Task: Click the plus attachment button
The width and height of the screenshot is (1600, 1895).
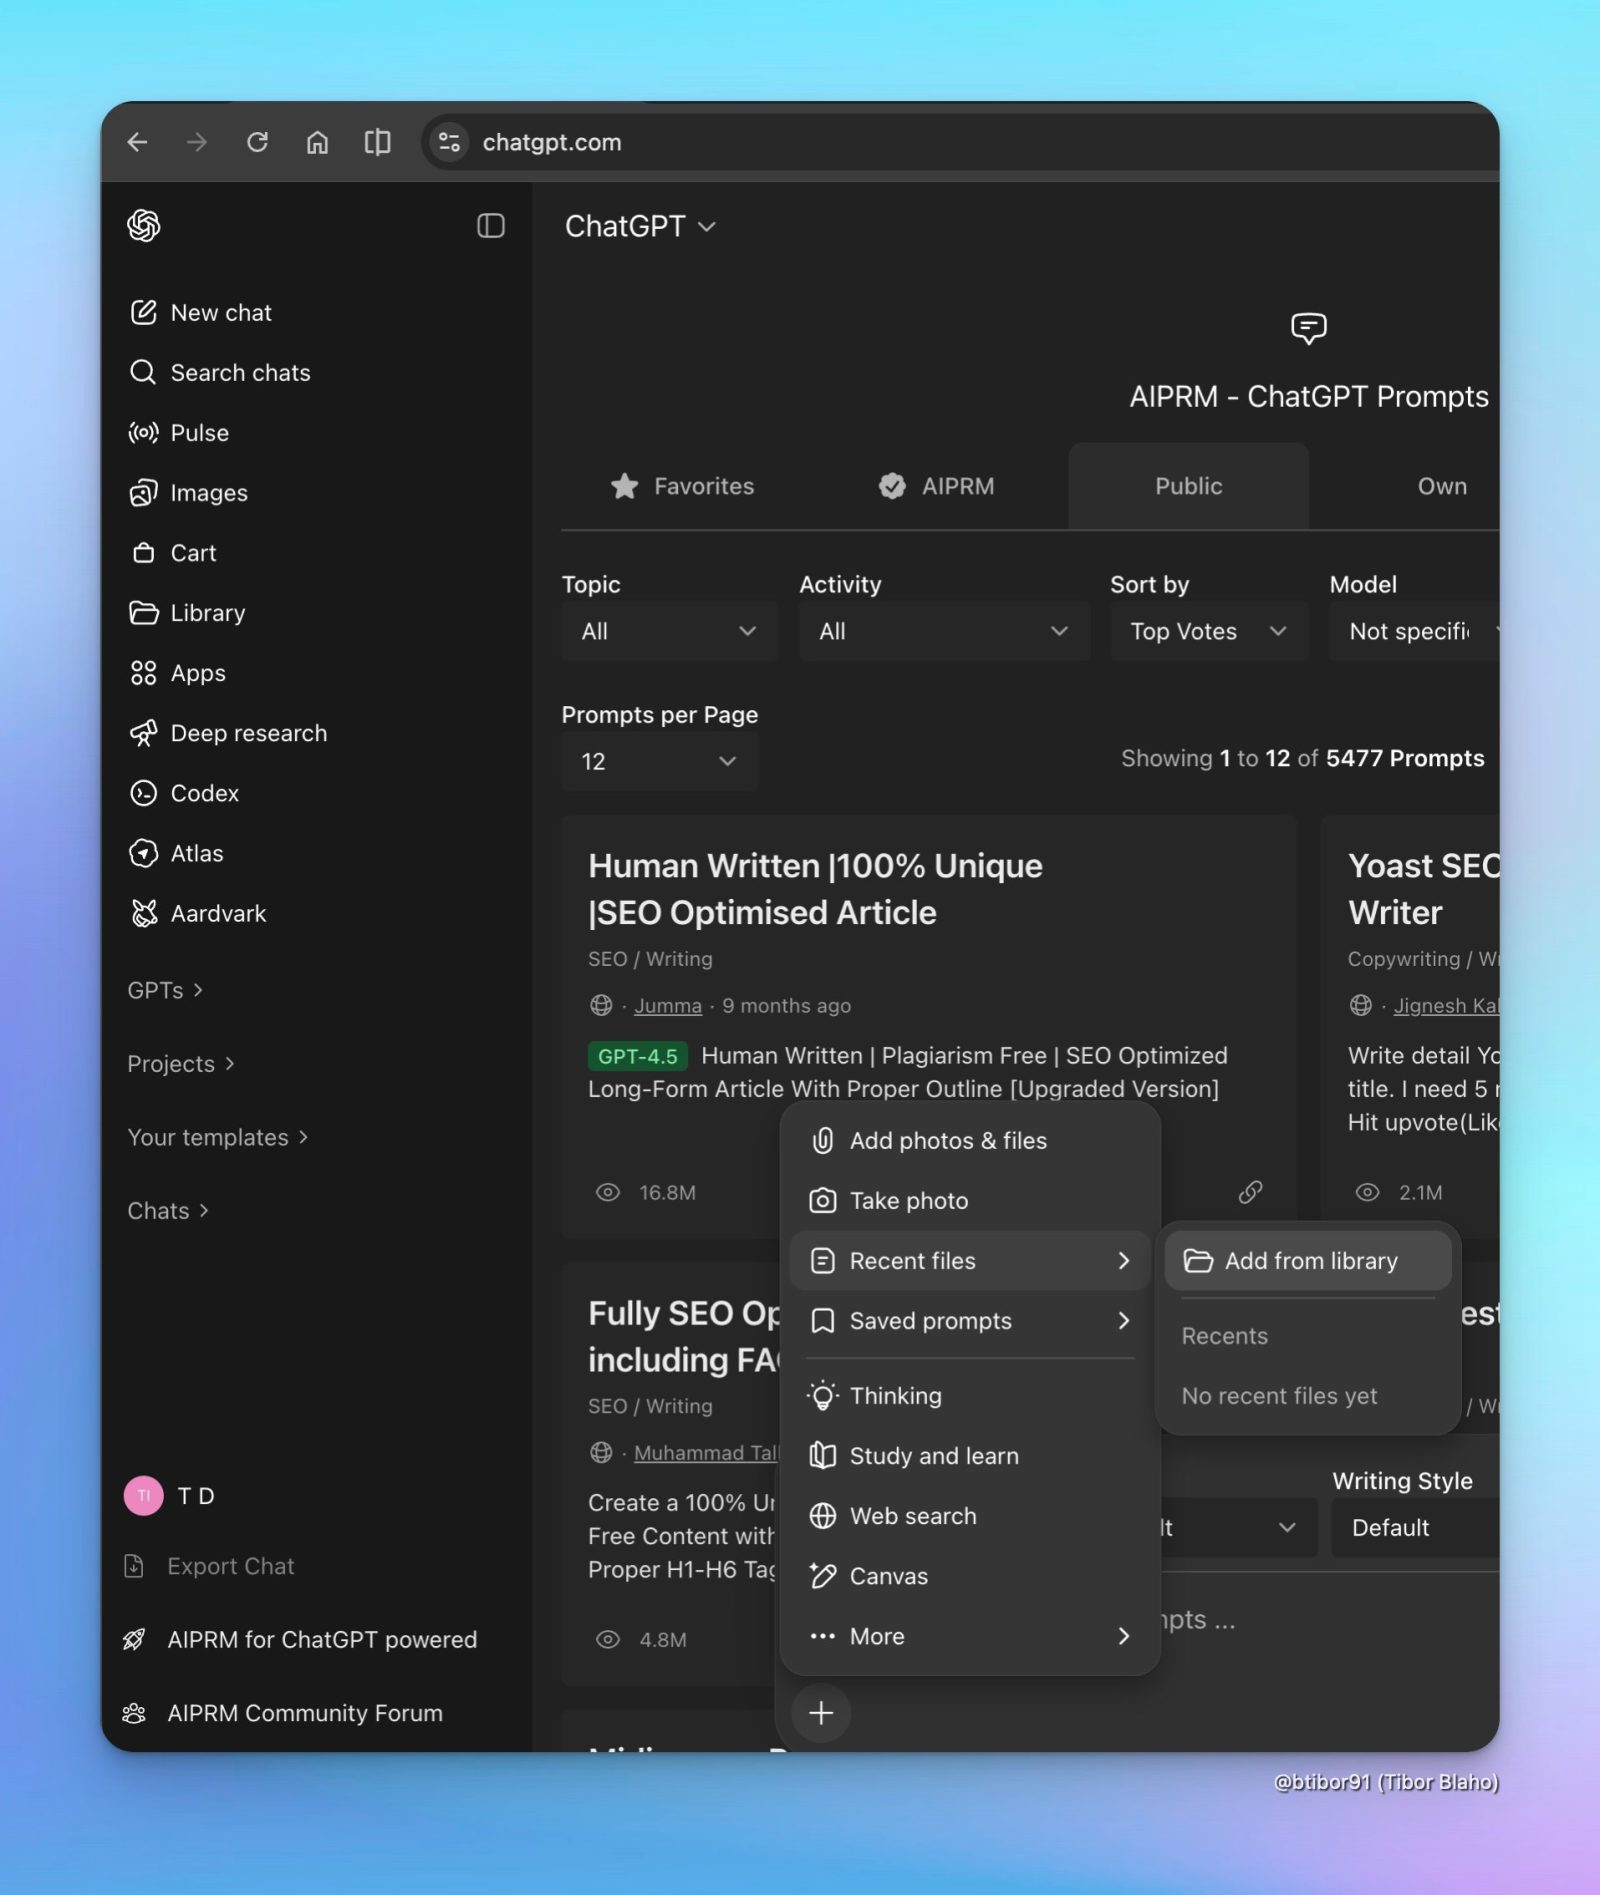Action: pos(821,1713)
